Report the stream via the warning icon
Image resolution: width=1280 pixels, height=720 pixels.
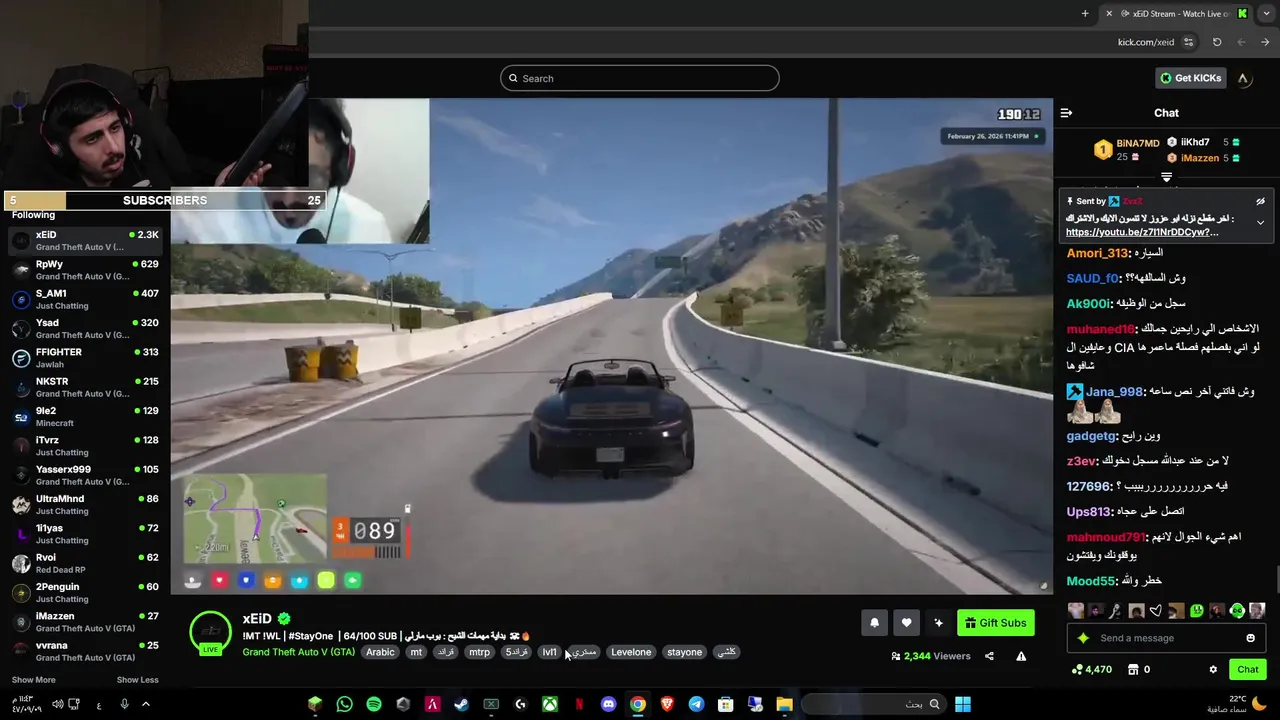(1021, 656)
